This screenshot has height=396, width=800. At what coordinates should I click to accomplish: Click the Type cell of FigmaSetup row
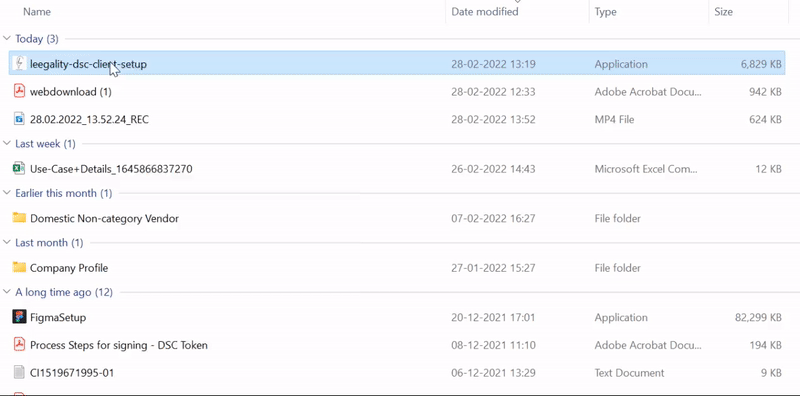621,317
